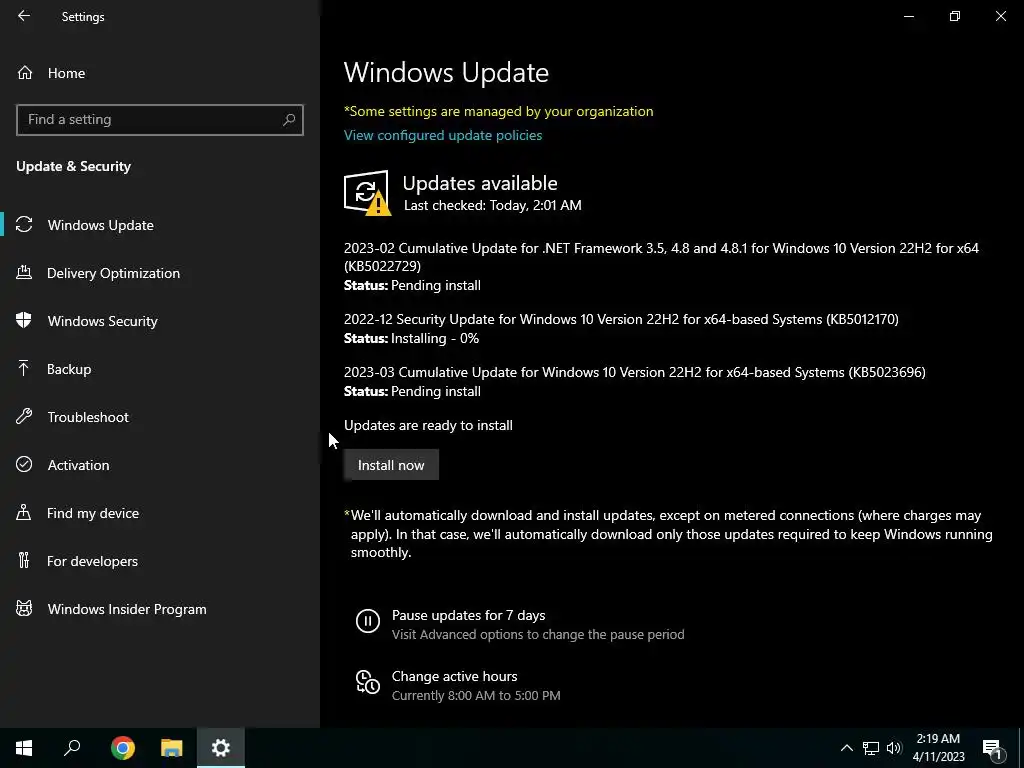Click the For developers tools icon
Image resolution: width=1024 pixels, height=768 pixels.
coord(24,560)
